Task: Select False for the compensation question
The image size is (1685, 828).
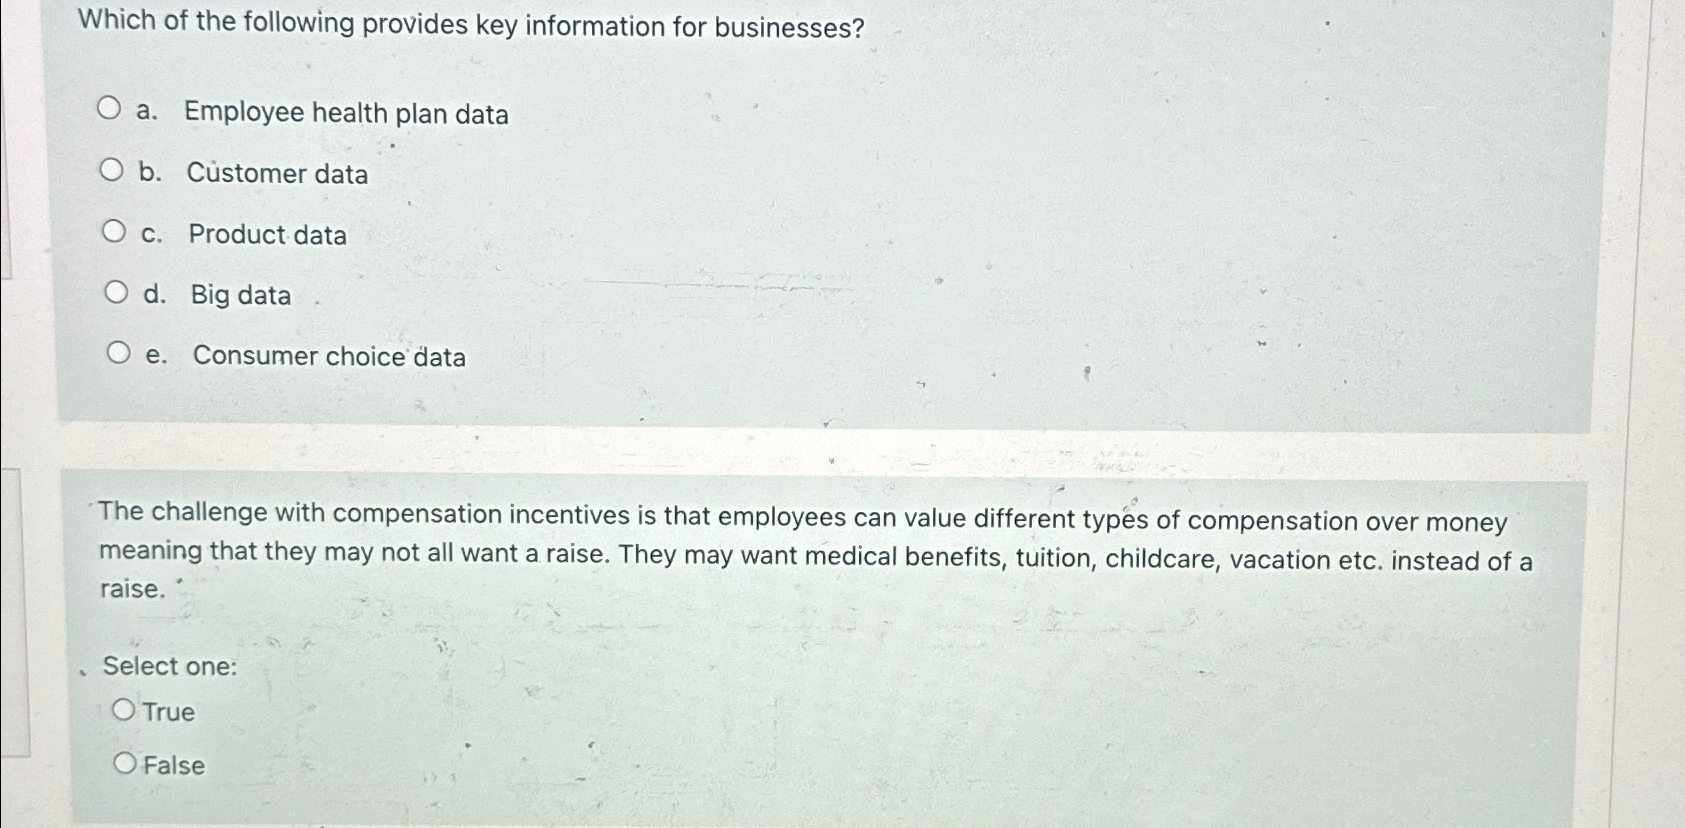Action: (x=124, y=762)
